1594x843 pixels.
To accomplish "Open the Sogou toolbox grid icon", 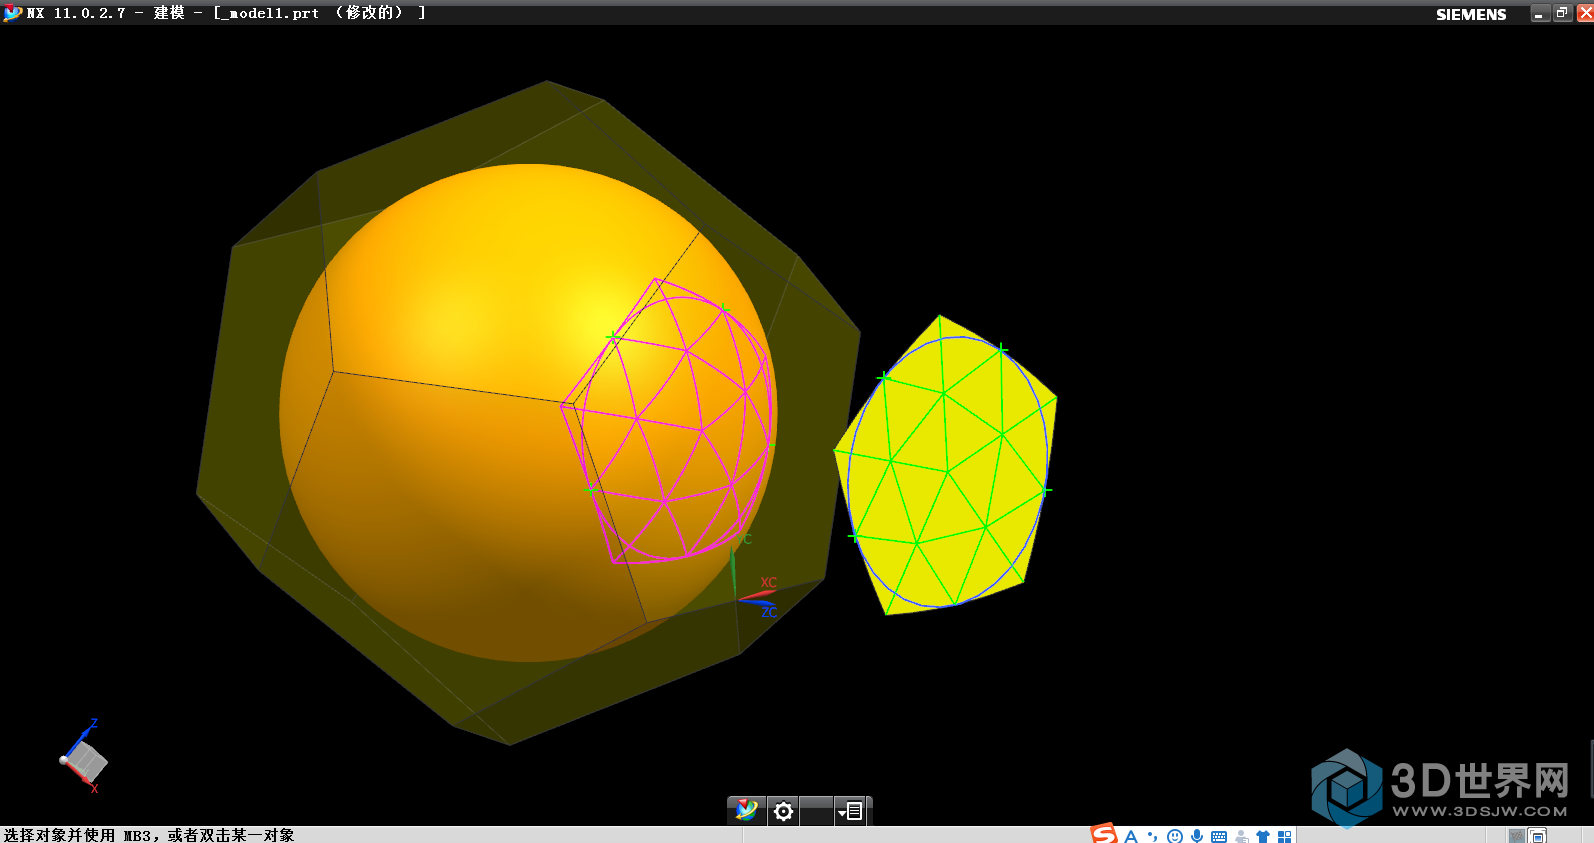I will pos(1285,836).
